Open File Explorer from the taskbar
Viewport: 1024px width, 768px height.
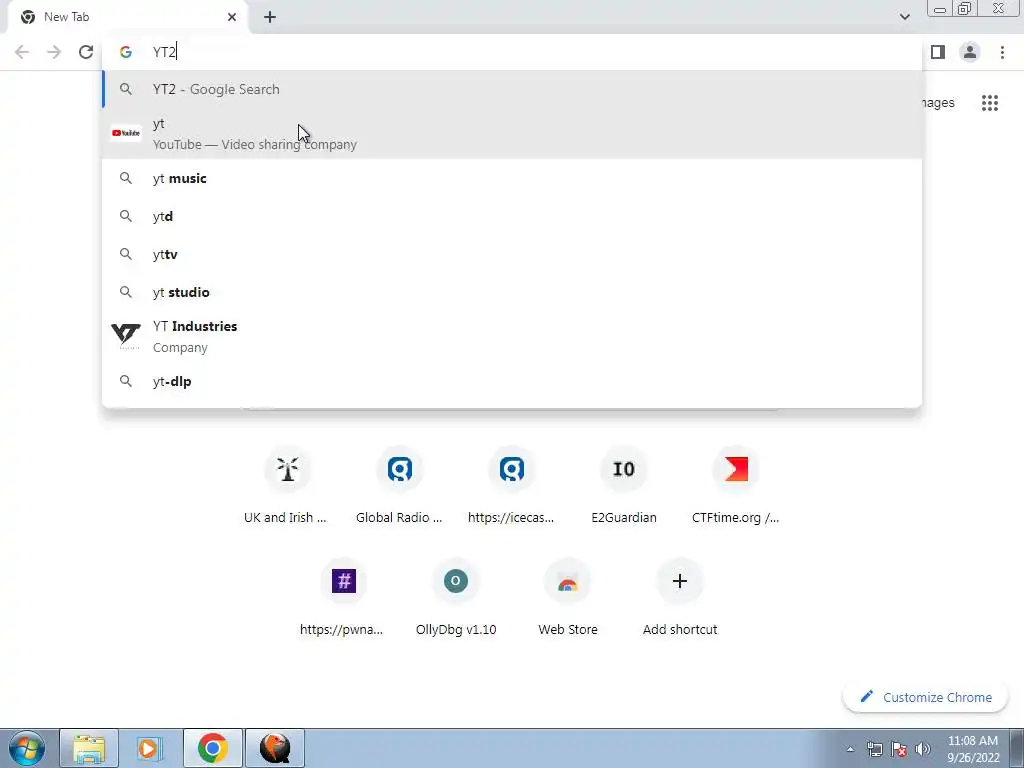pyautogui.click(x=89, y=748)
